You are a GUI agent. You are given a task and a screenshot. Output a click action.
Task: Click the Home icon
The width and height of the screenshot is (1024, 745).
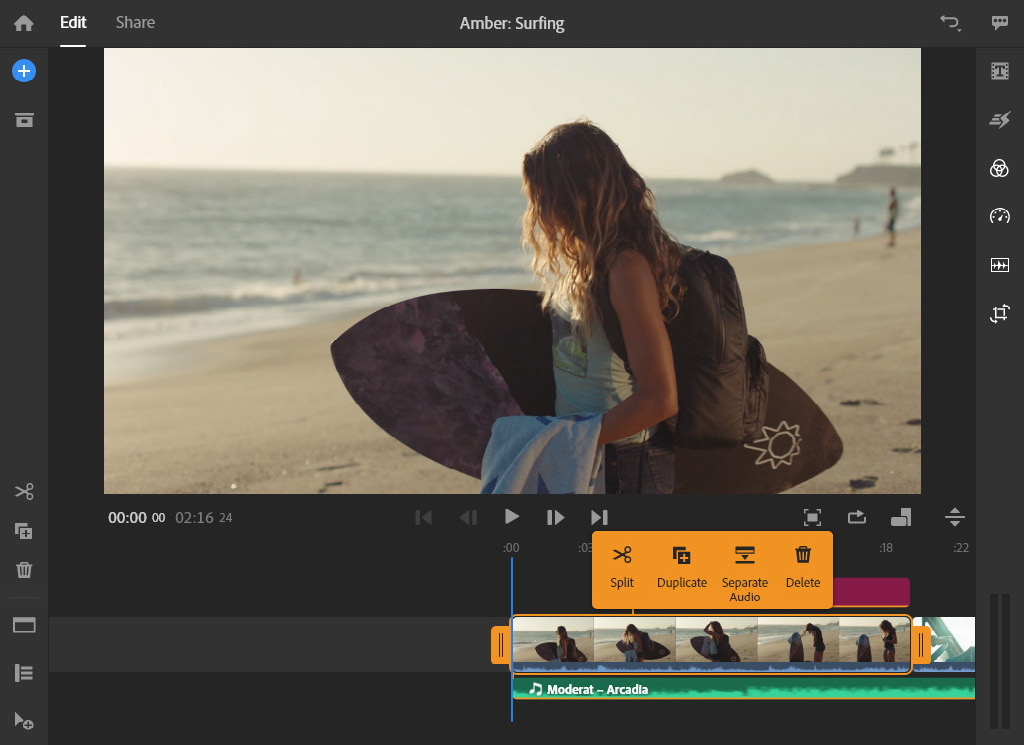tap(24, 23)
